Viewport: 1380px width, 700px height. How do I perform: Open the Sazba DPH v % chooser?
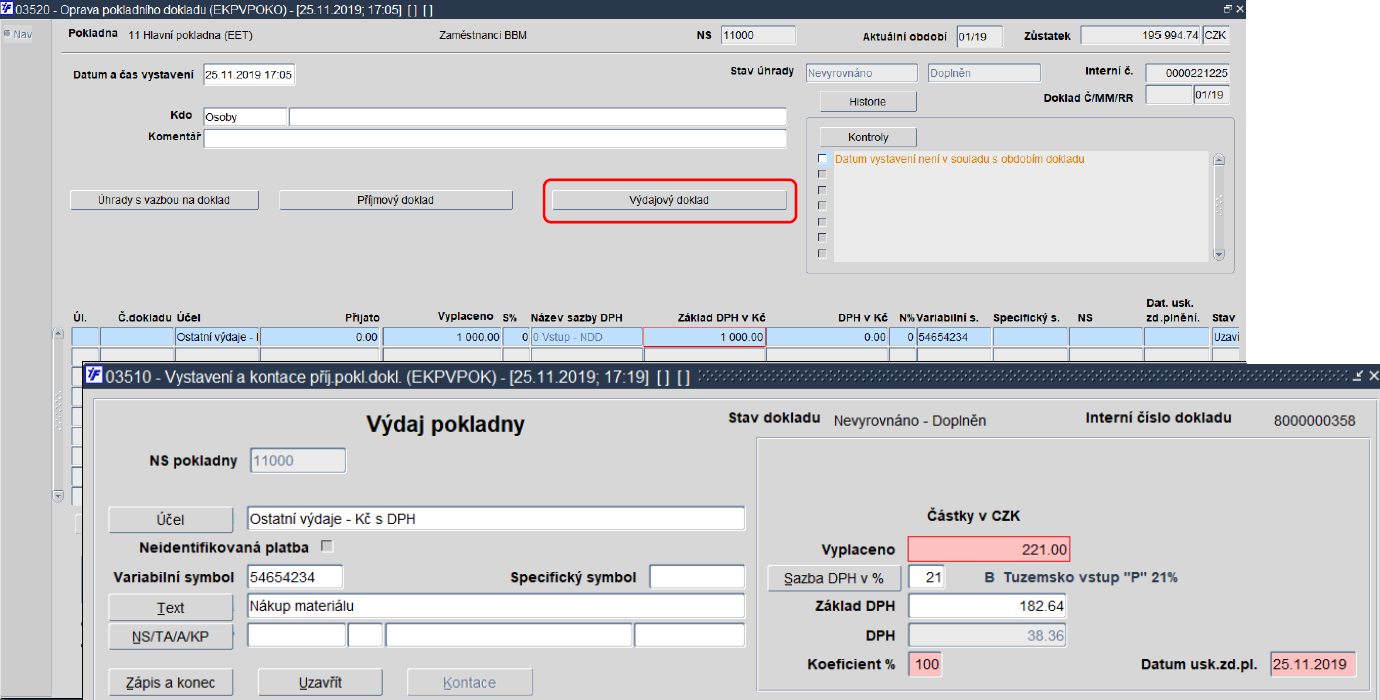(834, 578)
